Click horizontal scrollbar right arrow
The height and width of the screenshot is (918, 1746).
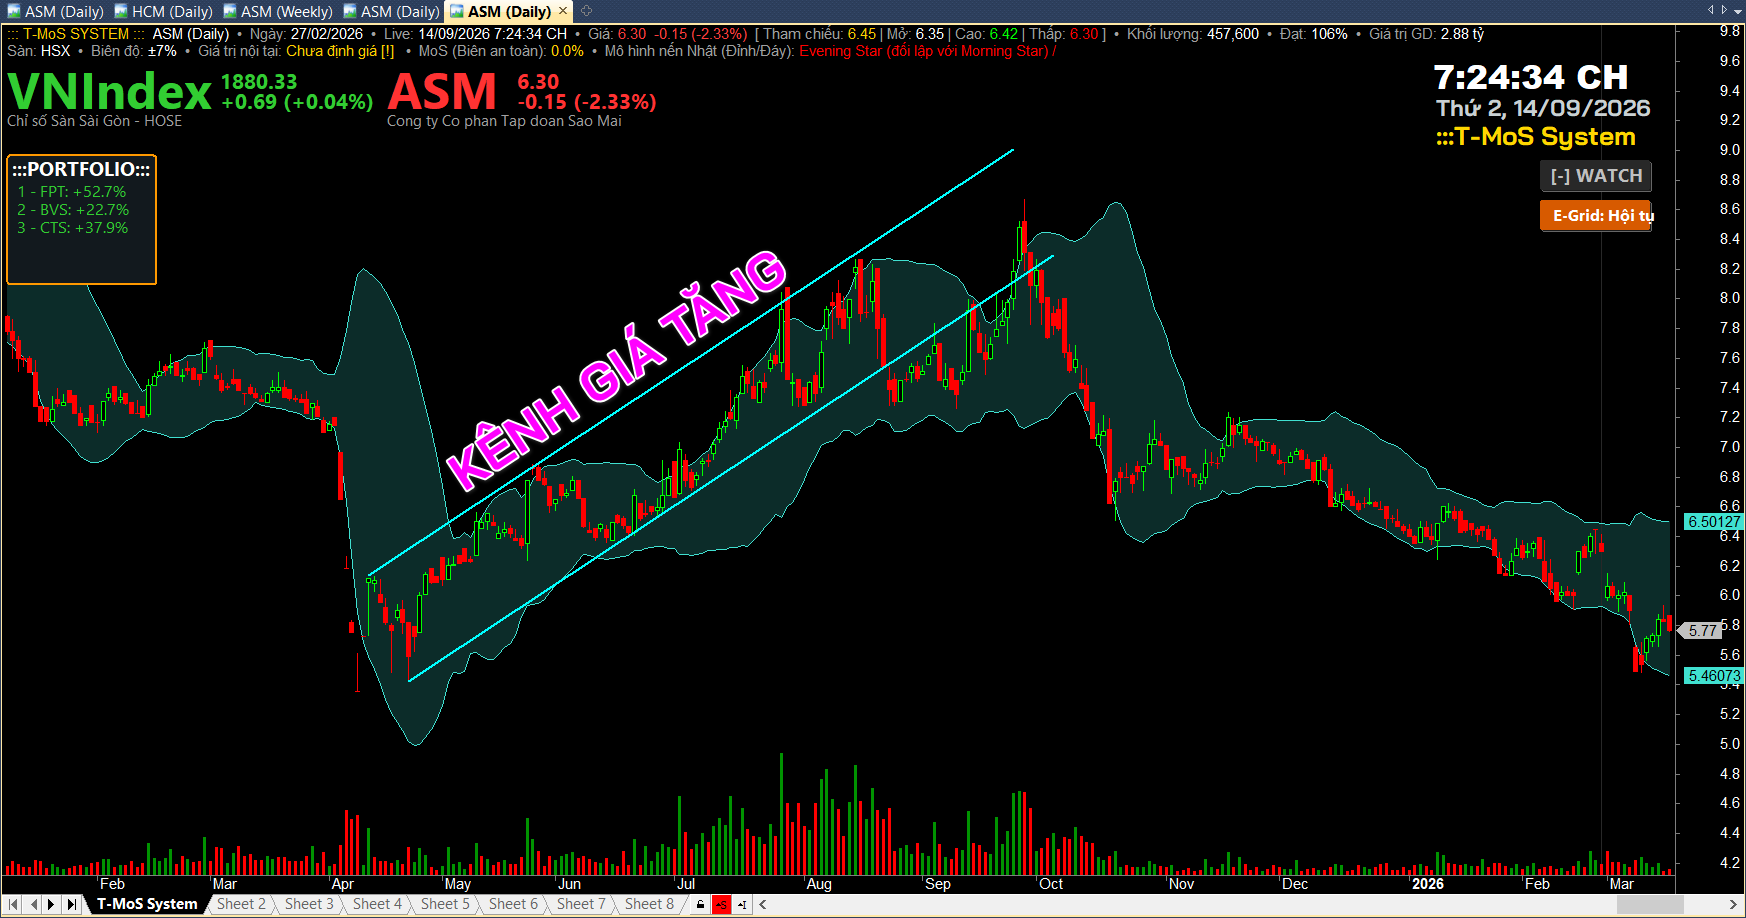coord(1733,905)
